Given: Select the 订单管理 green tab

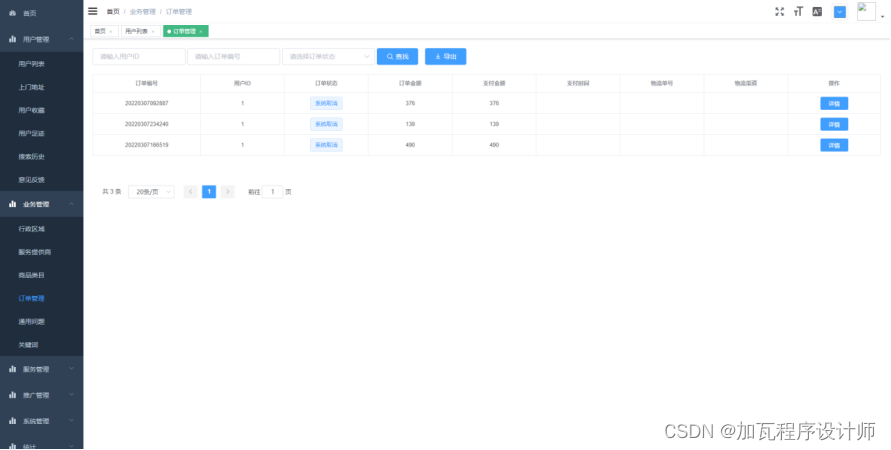Looking at the screenshot, I should click(x=185, y=31).
